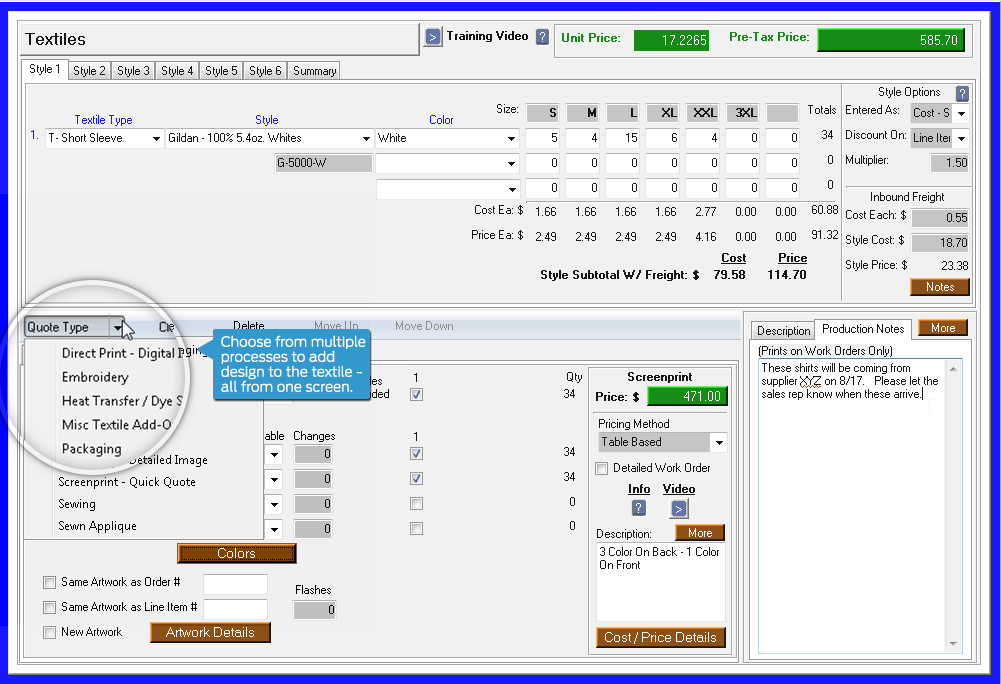Play the Training Video arrow icon

[433, 37]
